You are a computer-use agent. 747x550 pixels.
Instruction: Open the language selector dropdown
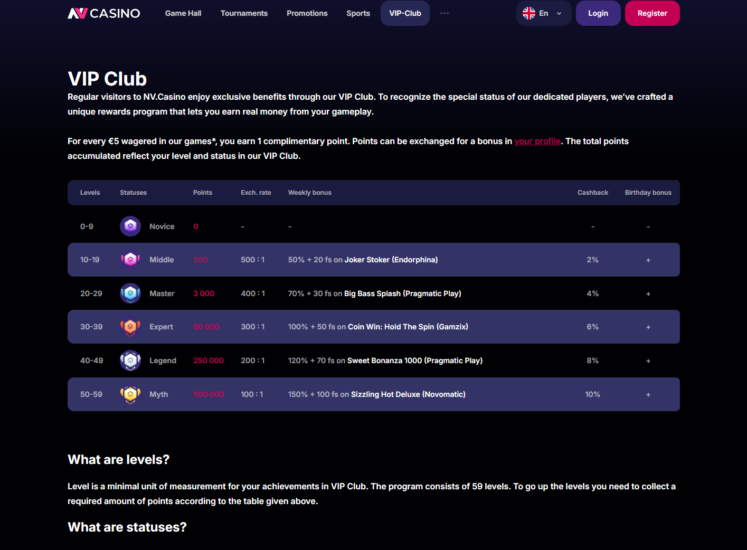coord(545,13)
